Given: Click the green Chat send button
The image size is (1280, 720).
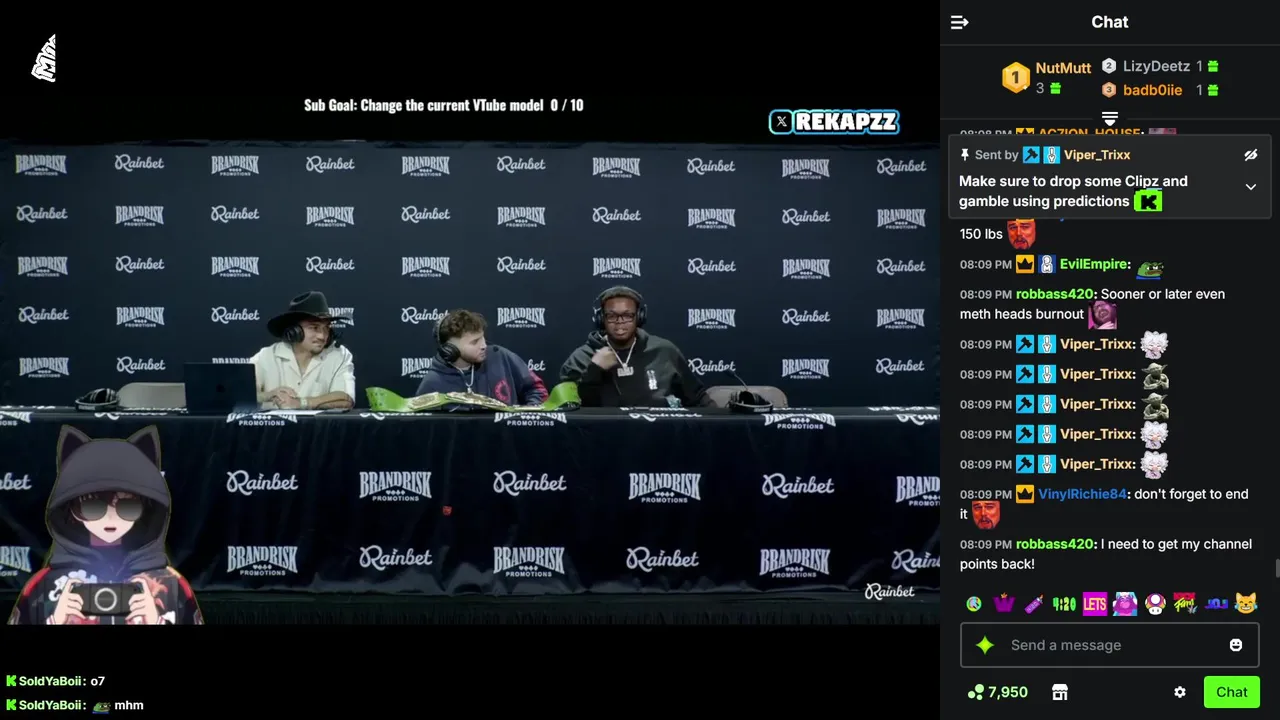Looking at the screenshot, I should tap(1231, 692).
